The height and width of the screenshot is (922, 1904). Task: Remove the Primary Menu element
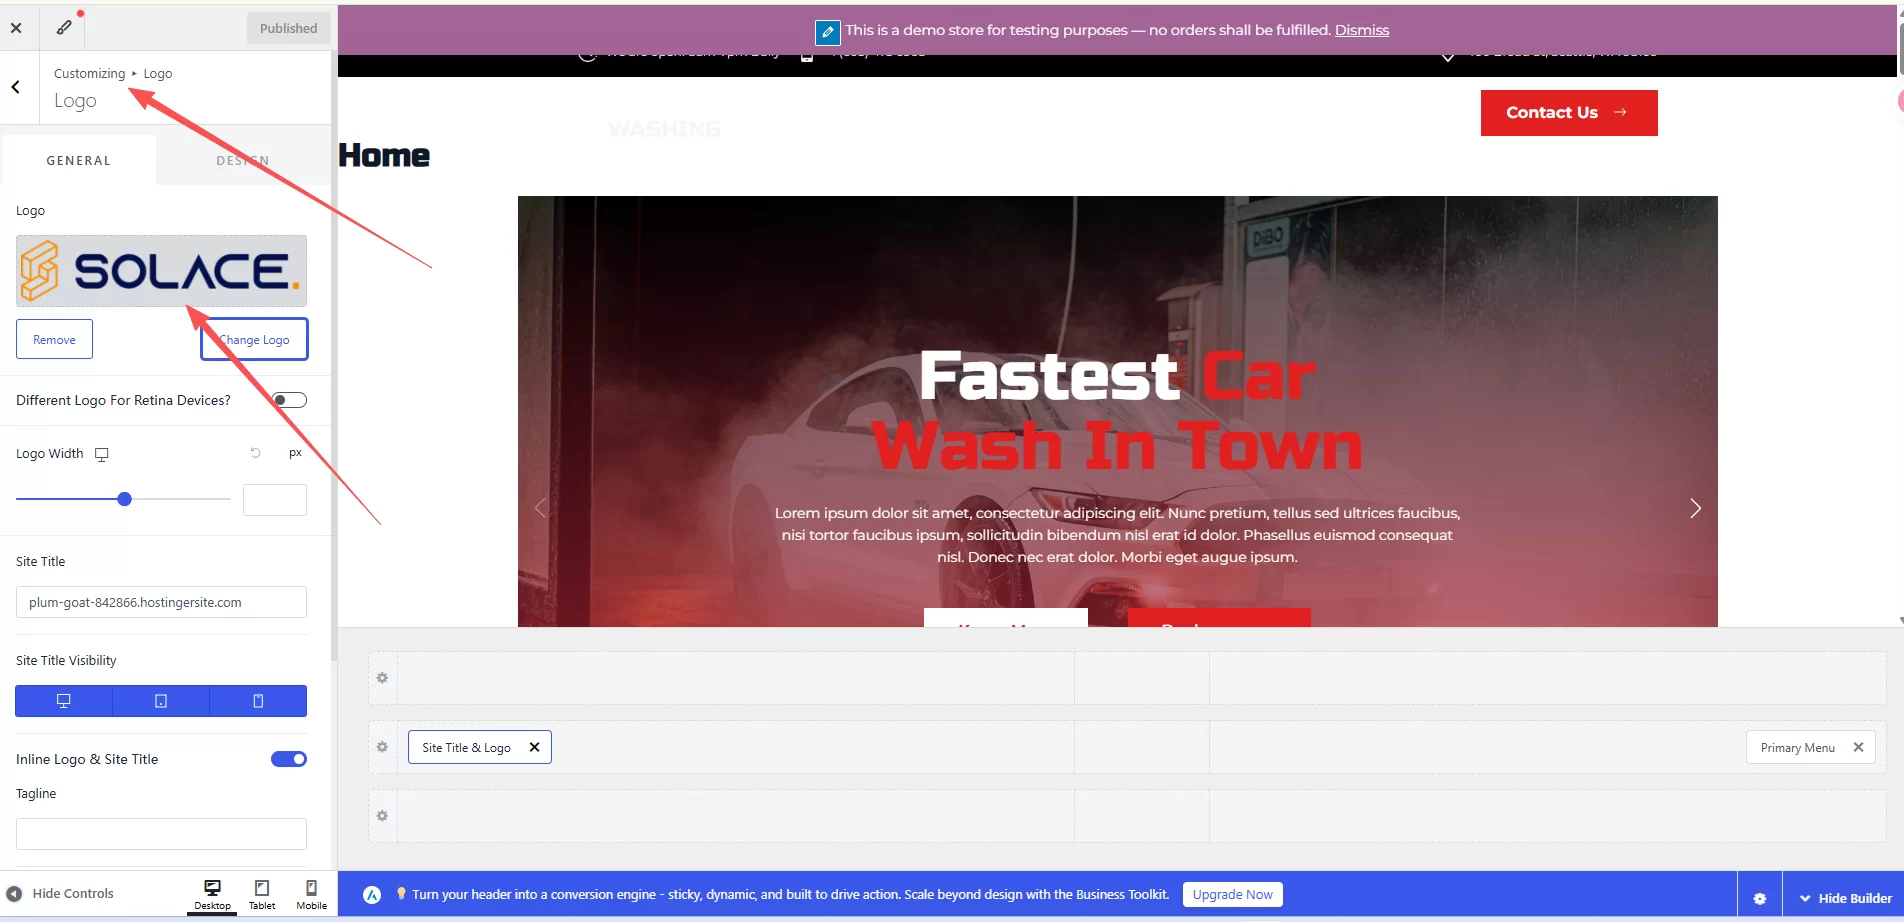[1858, 747]
